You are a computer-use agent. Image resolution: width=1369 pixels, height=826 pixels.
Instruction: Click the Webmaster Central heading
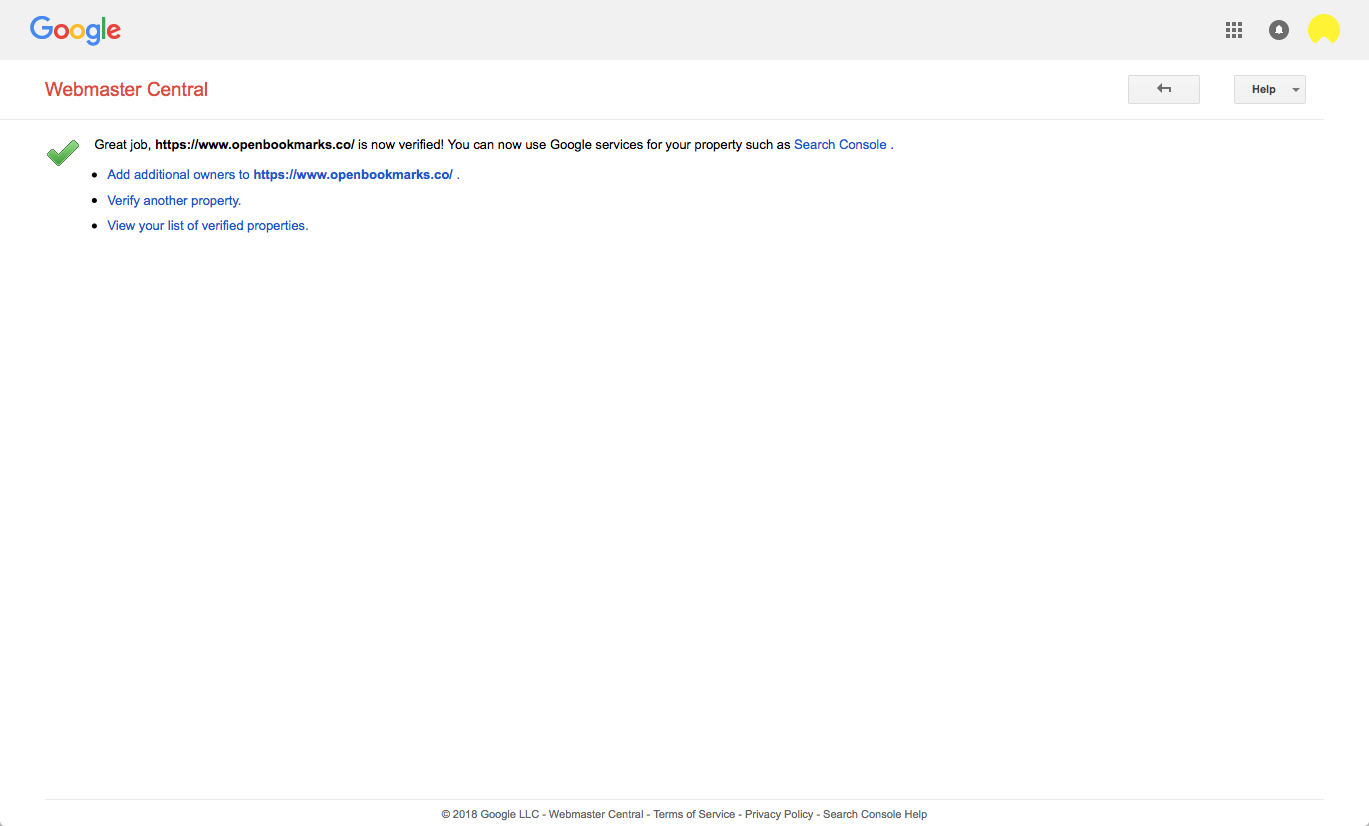127,89
